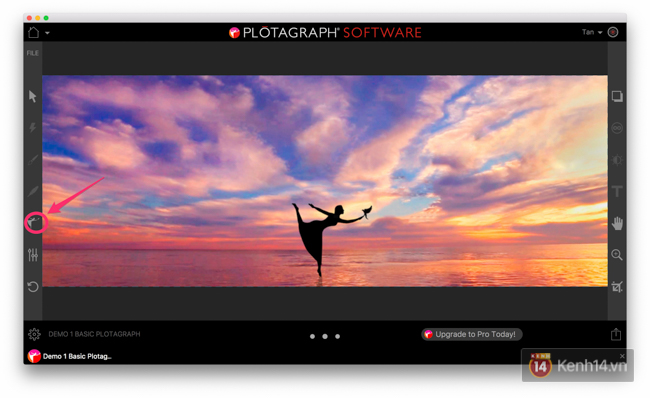Screen dimensions: 650x398
Task: Click the infinity loop icon
Action: (617, 128)
